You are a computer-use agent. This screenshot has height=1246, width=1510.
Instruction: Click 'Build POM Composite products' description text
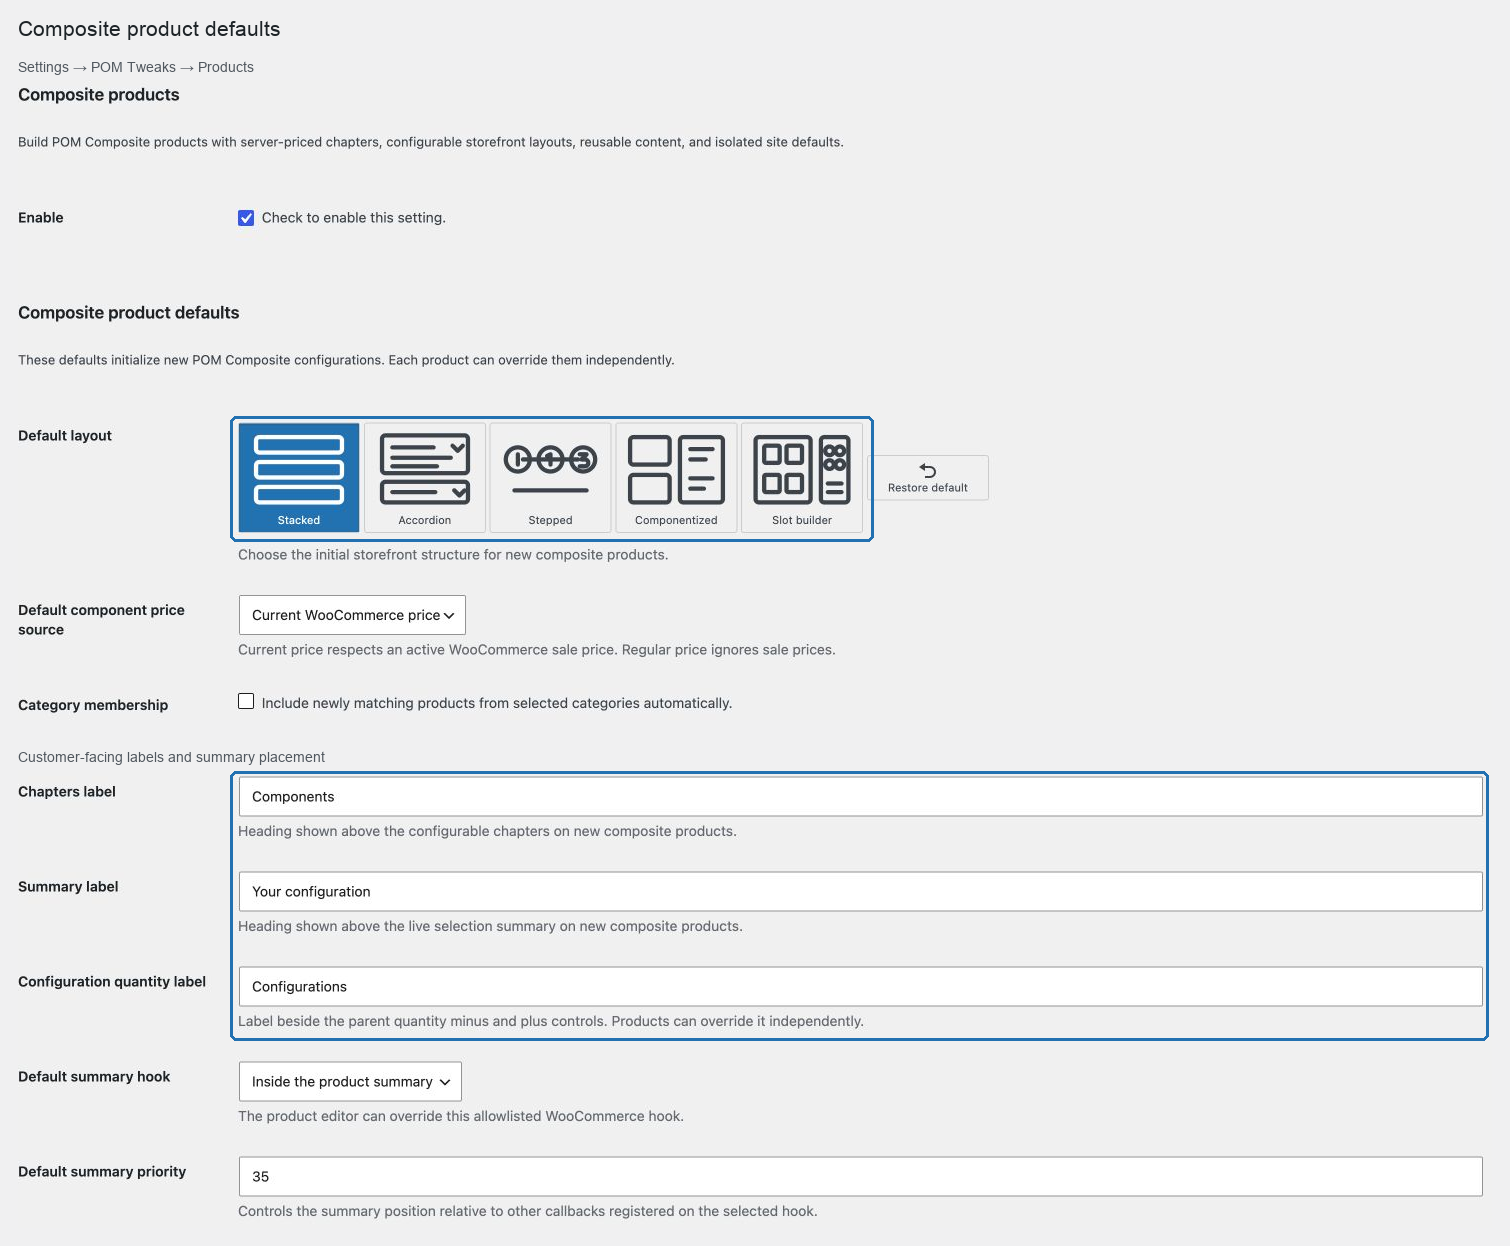pos(431,142)
